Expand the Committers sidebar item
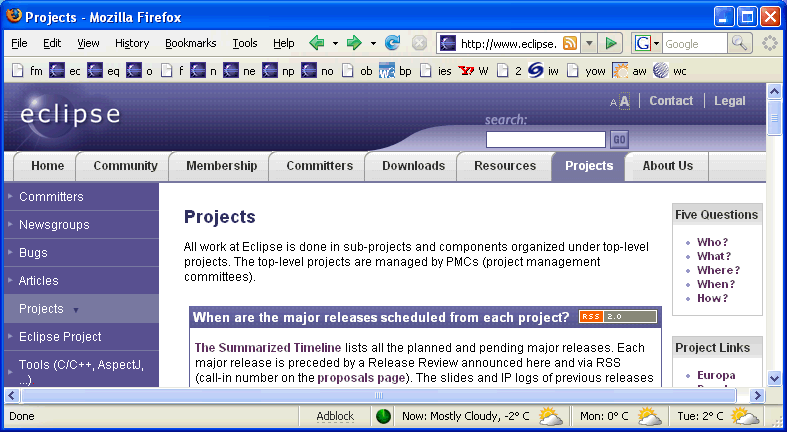Viewport: 787px width, 432px height. 10,196
